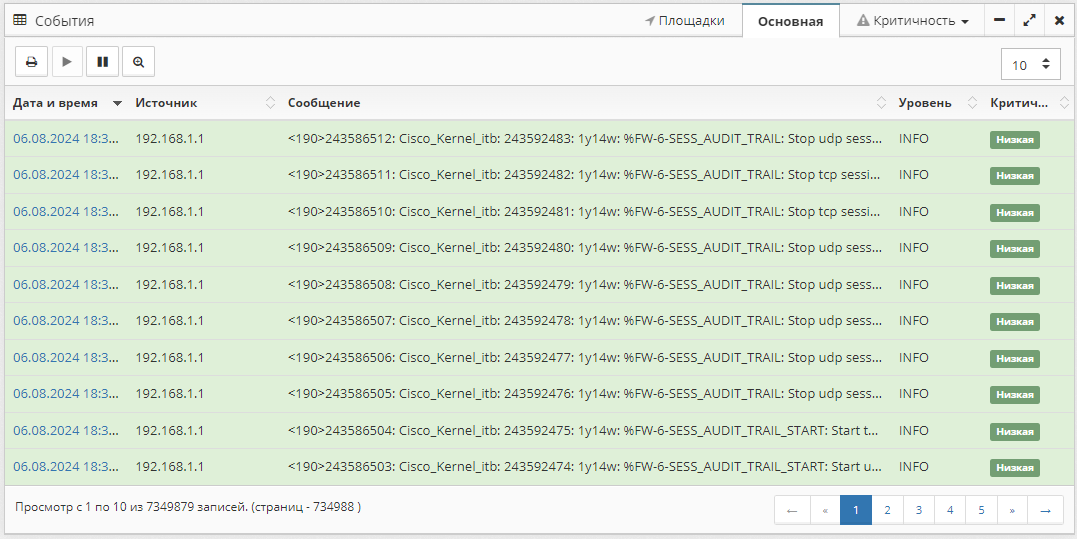The image size is (1077, 539).
Task: Click the table grid icon beside События
Action: click(x=20, y=20)
